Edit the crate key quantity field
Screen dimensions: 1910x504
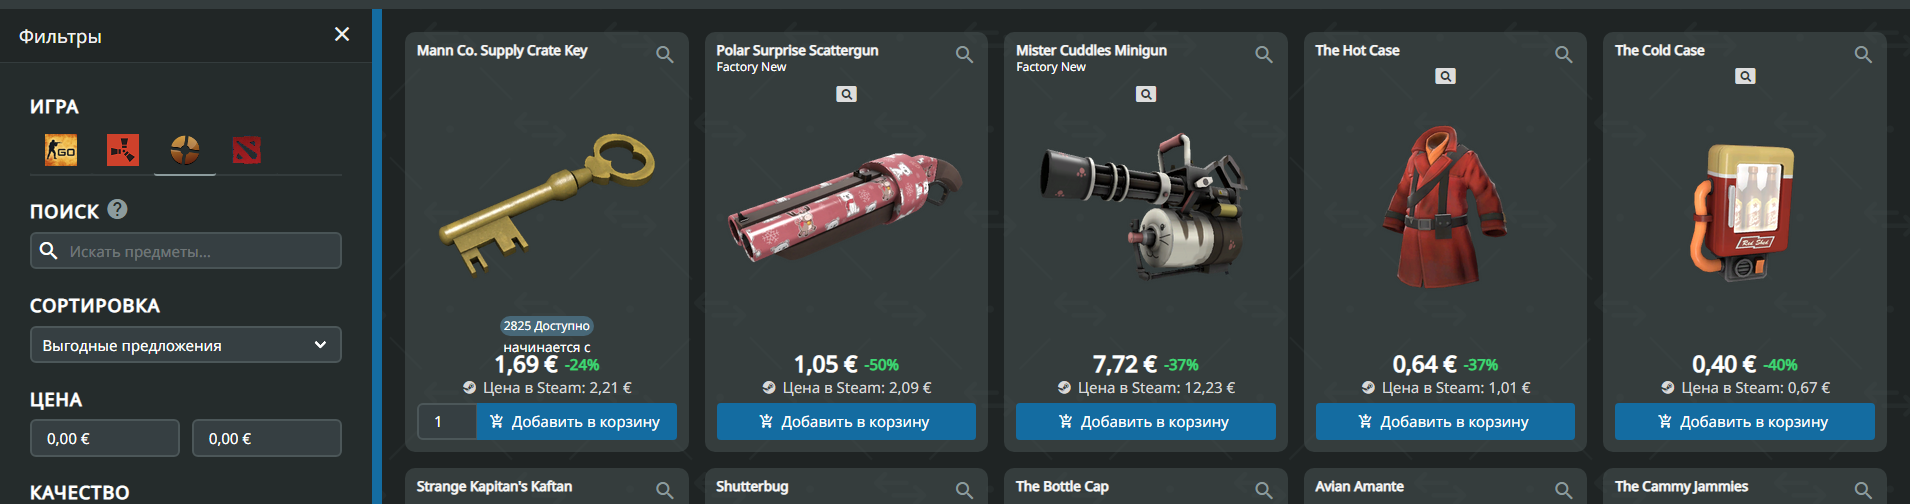(446, 422)
